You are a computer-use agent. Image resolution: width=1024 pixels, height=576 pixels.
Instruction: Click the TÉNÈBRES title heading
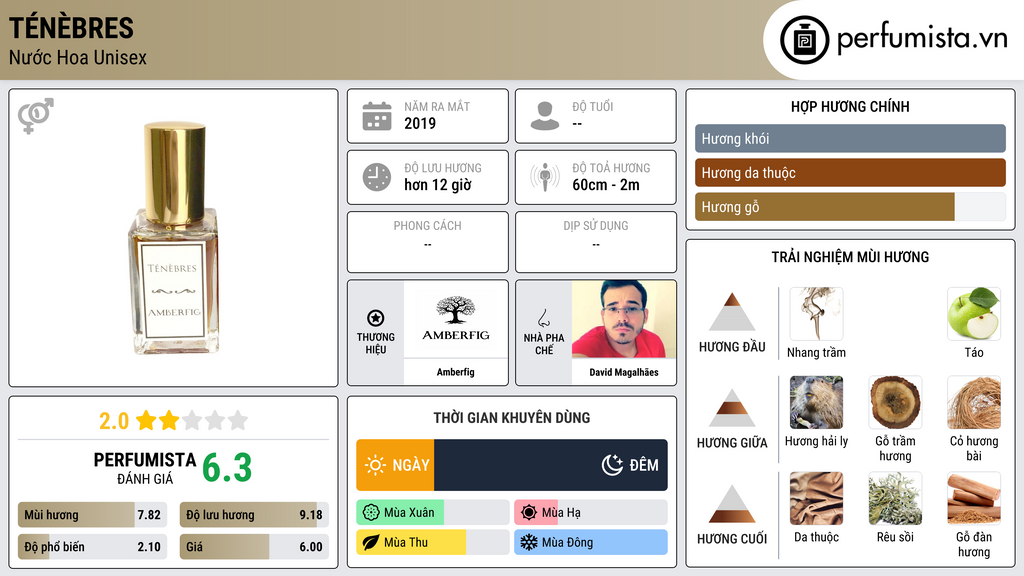click(x=71, y=28)
